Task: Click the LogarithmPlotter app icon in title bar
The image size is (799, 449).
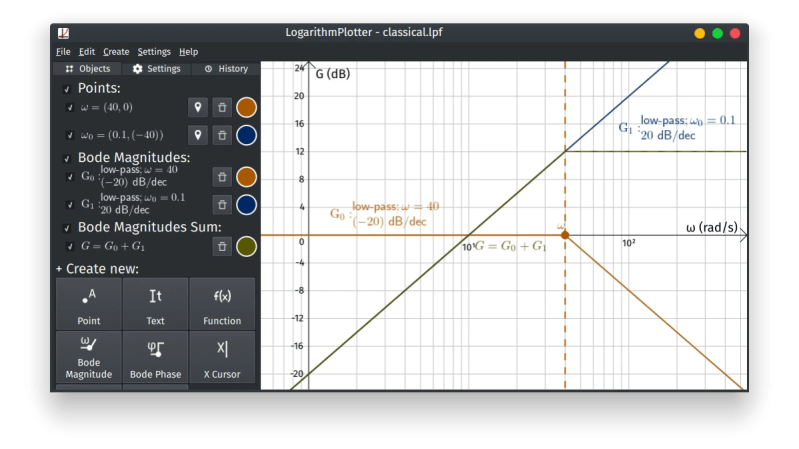Action: coord(63,33)
